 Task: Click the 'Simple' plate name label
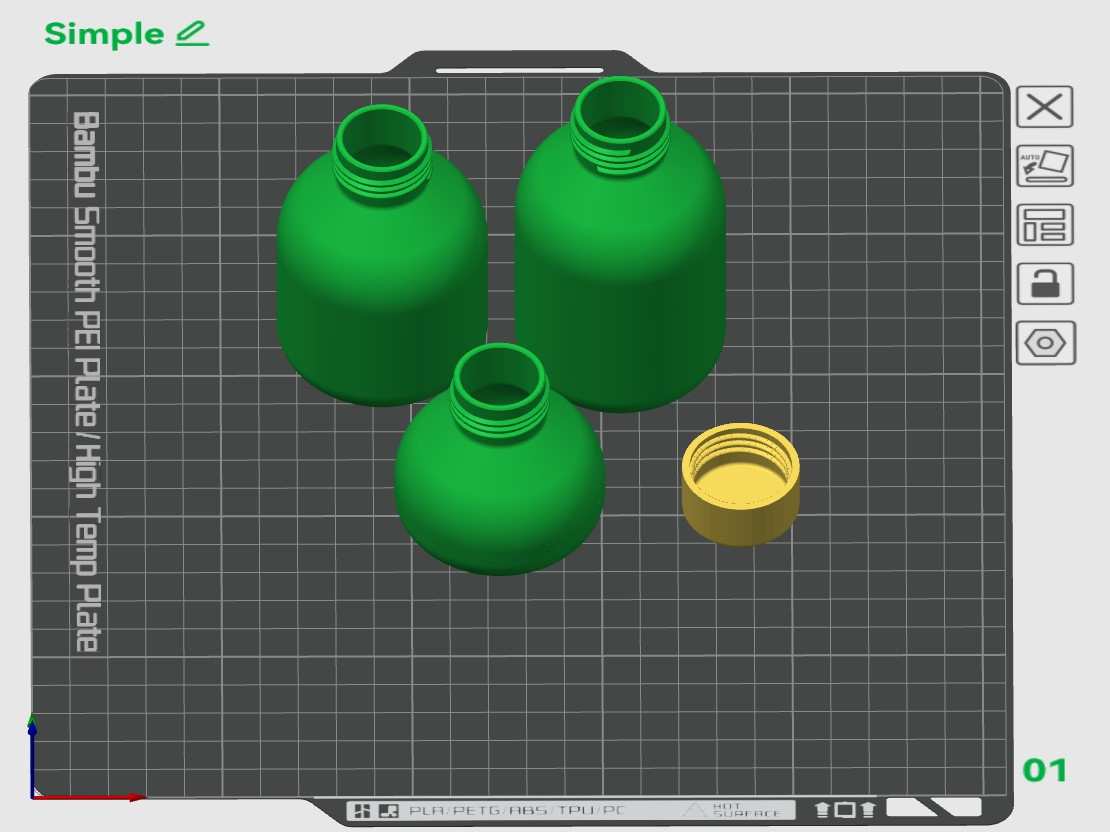click(104, 34)
